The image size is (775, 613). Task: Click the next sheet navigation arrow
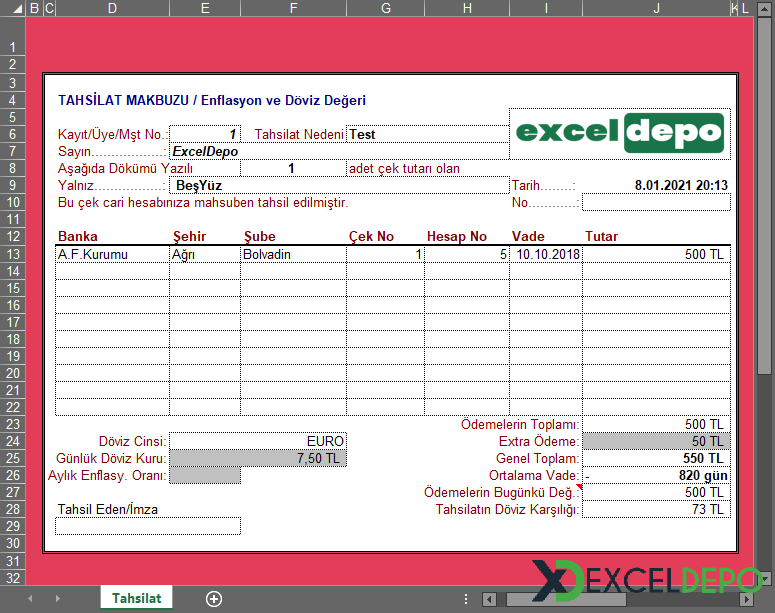coord(55,598)
